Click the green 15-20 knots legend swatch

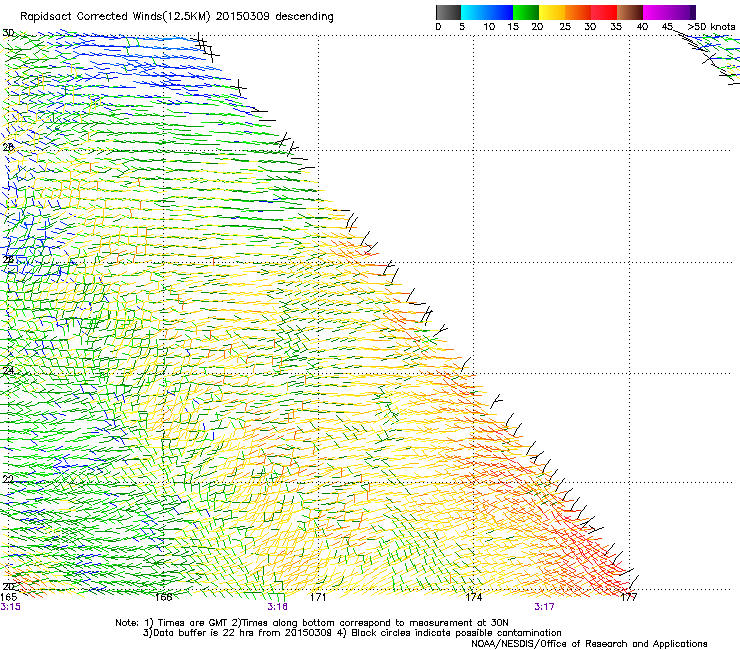pyautogui.click(x=526, y=12)
